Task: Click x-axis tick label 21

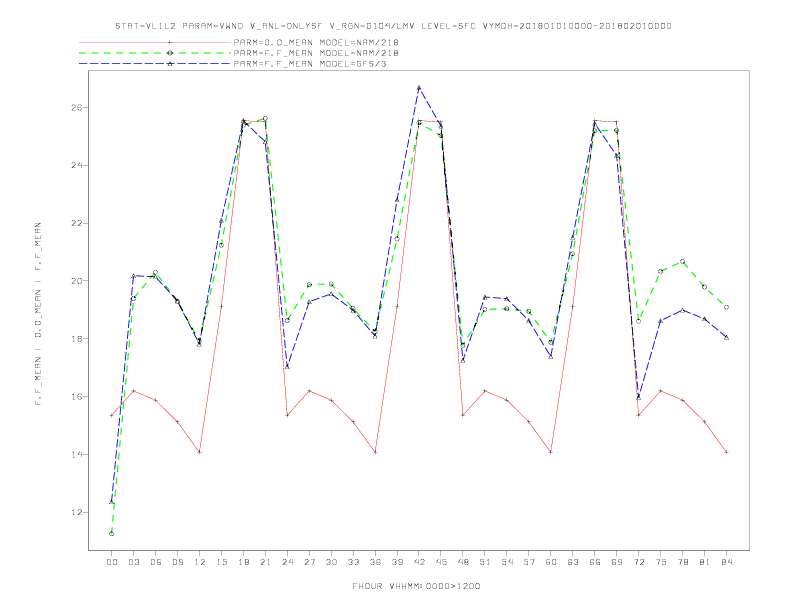Action: [x=265, y=562]
